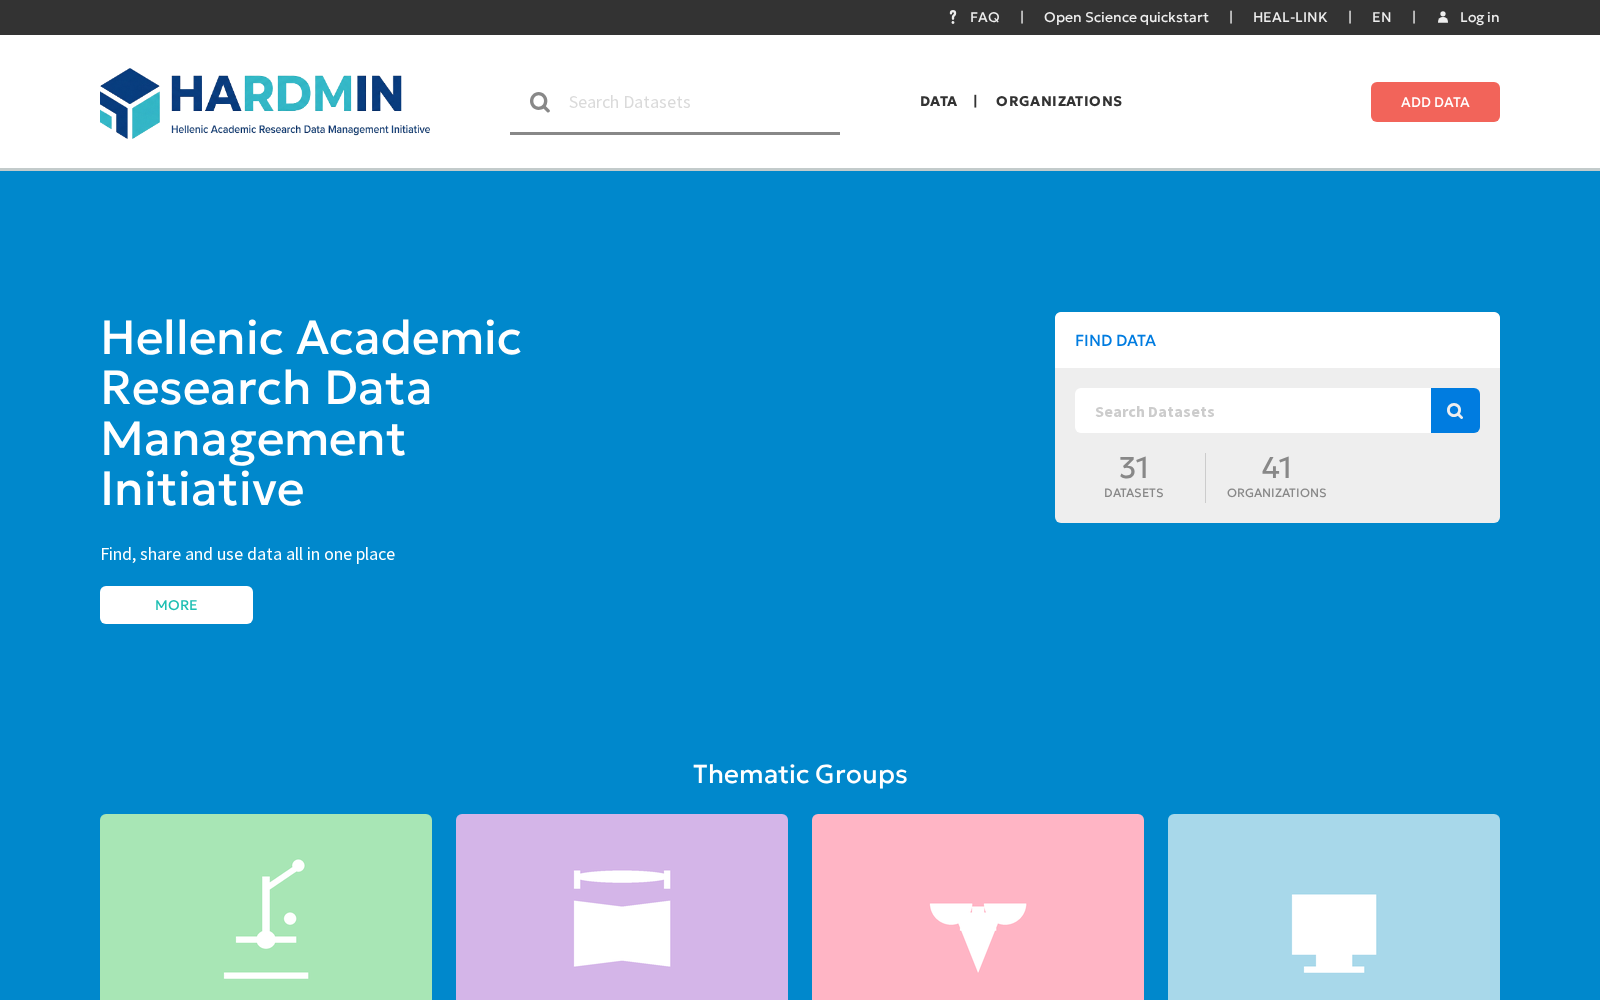Click the user icon beside Log in

(x=1443, y=17)
